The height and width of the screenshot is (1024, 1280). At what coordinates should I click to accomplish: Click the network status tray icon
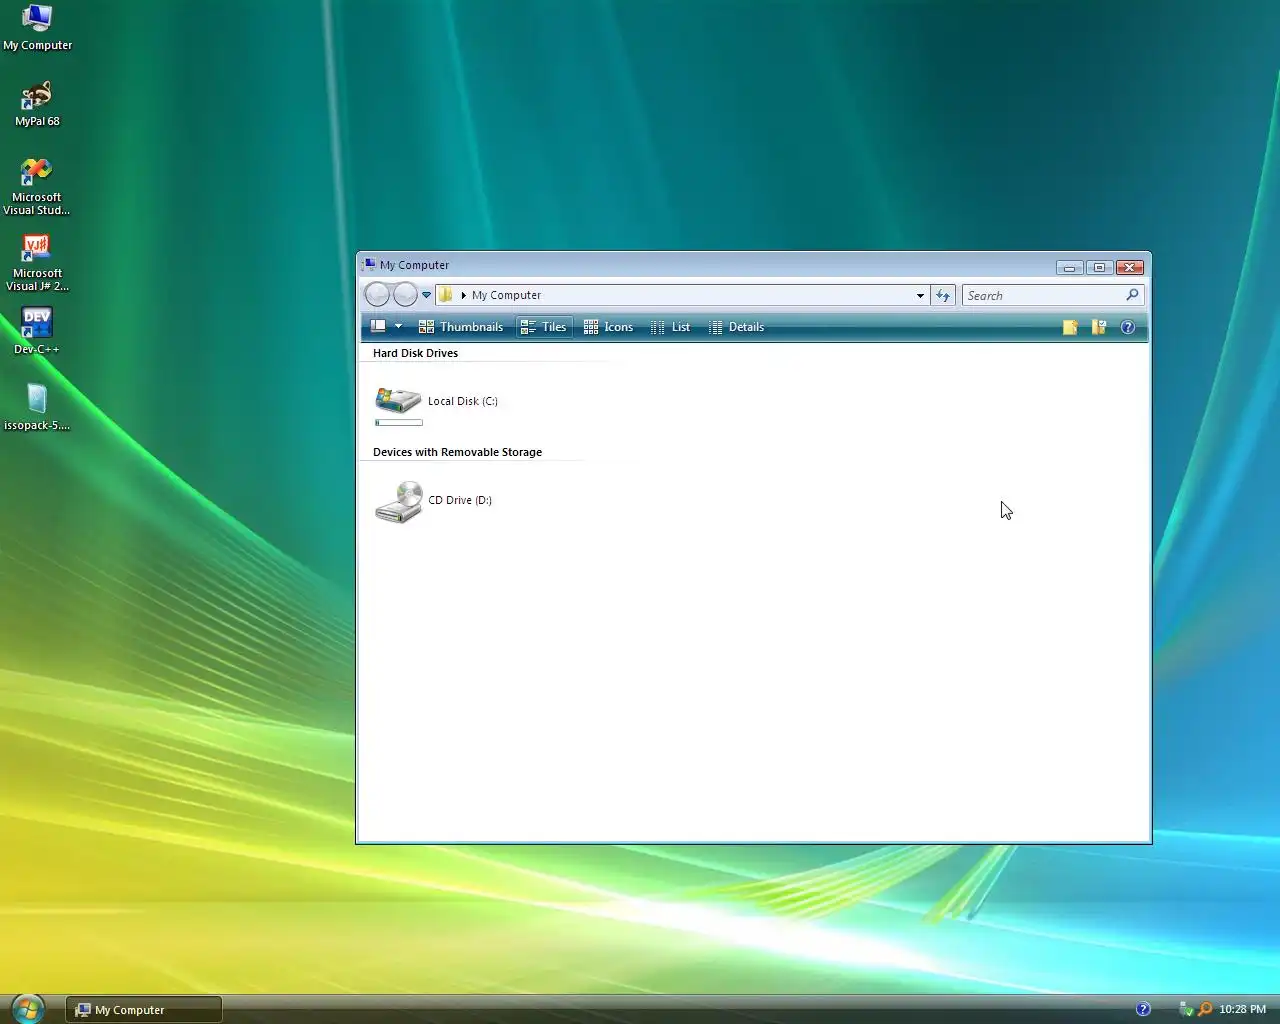point(1186,1009)
